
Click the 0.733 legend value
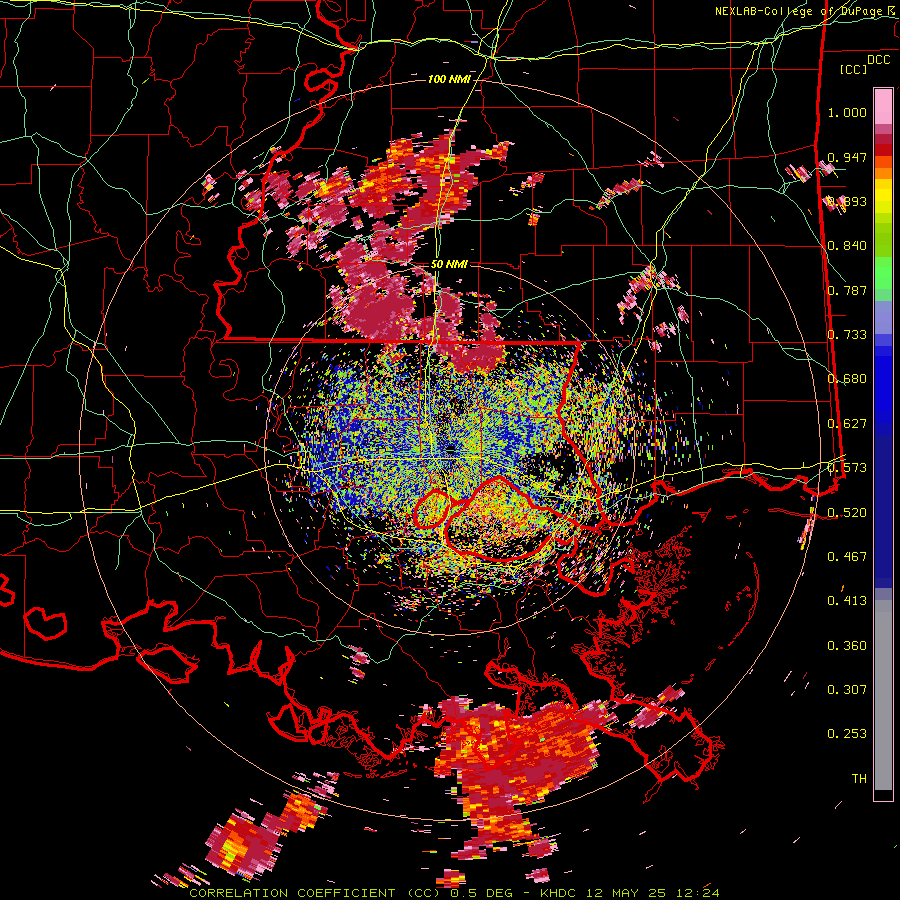coord(847,335)
